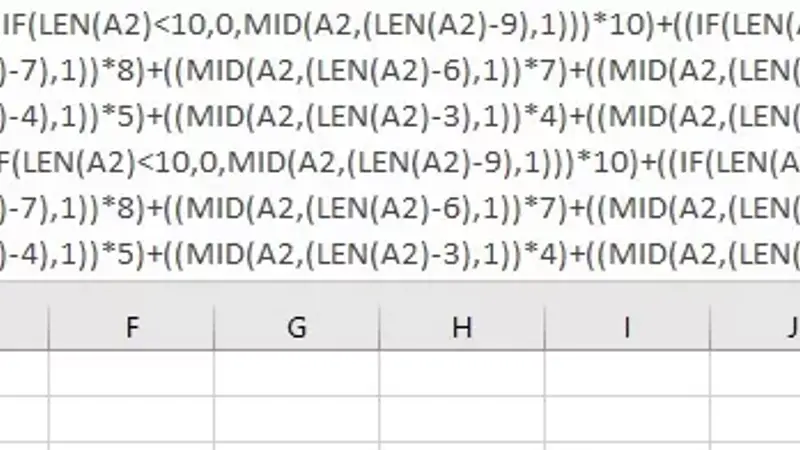The height and width of the screenshot is (450, 800).
Task: Select the first visible cell under column G
Action: (297, 373)
